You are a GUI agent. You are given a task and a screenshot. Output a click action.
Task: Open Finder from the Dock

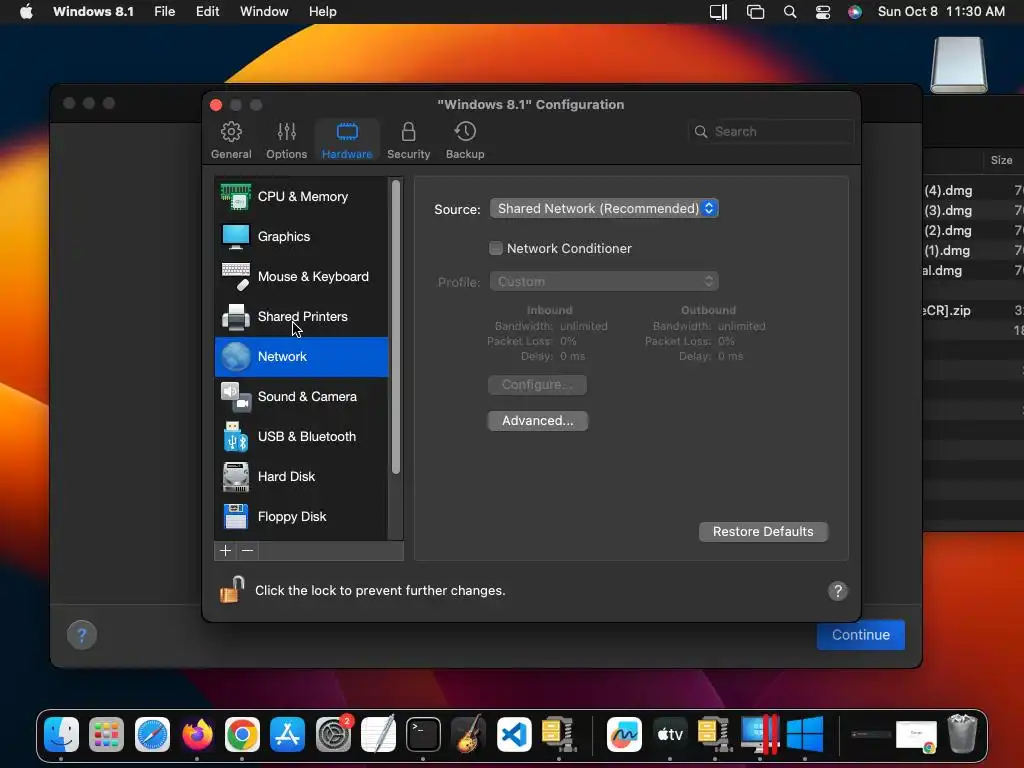click(61, 735)
